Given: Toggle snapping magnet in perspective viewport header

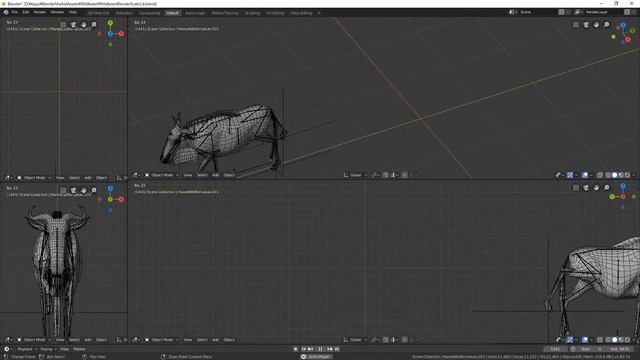Looking at the screenshot, I should click(386, 175).
